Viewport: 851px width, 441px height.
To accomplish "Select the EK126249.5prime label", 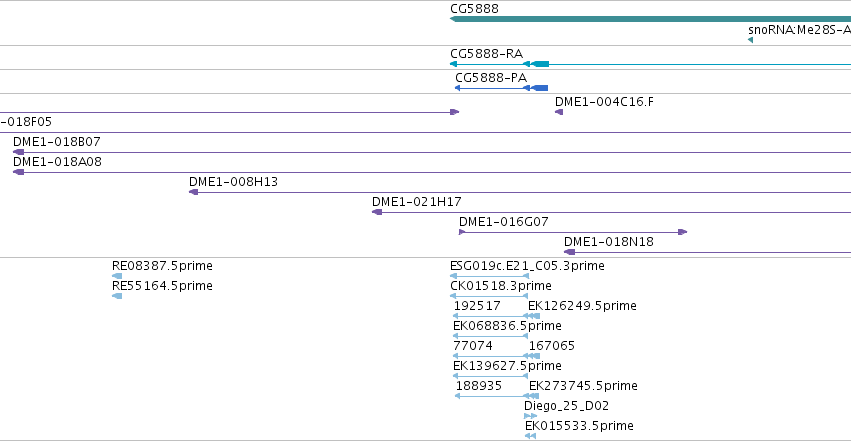I will pyautogui.click(x=582, y=306).
